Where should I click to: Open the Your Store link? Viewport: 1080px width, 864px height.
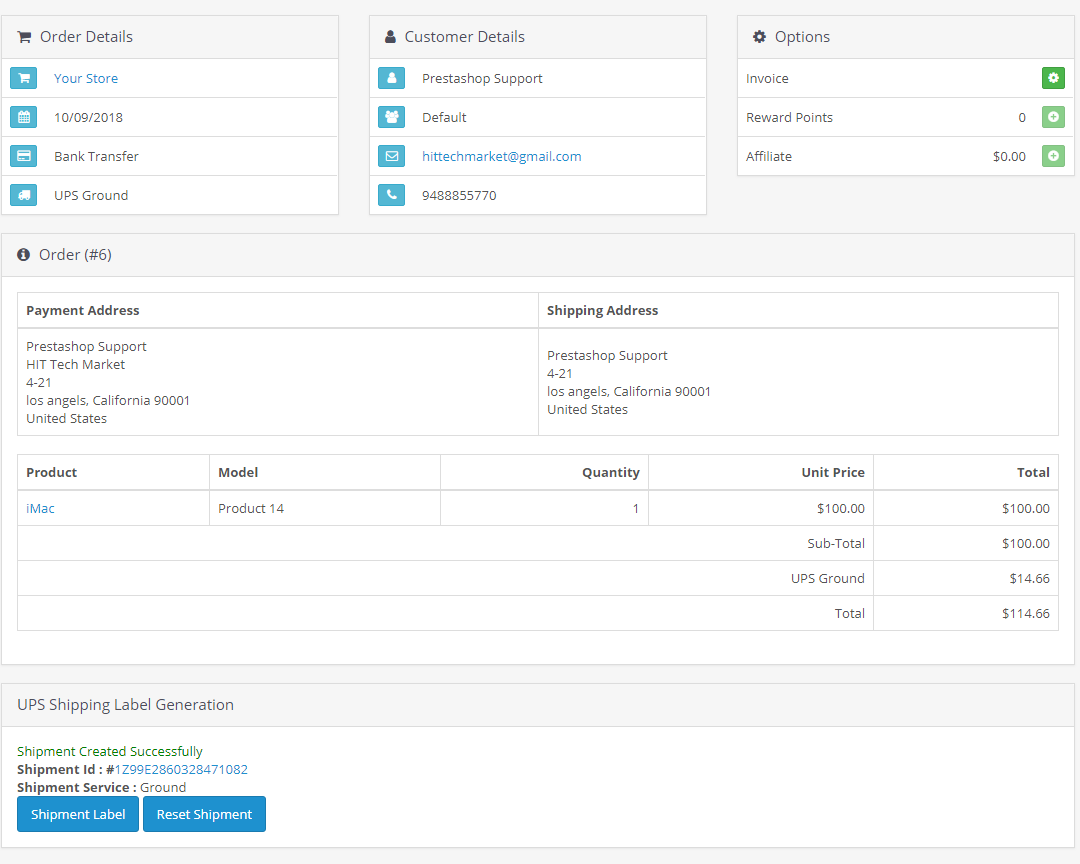(86, 79)
